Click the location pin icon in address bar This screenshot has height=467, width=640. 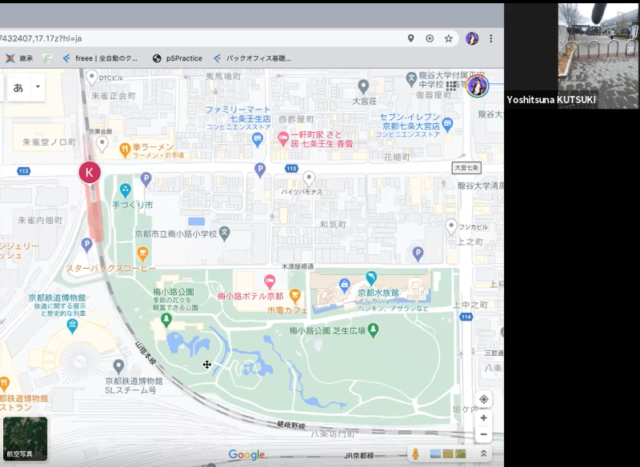coord(410,39)
